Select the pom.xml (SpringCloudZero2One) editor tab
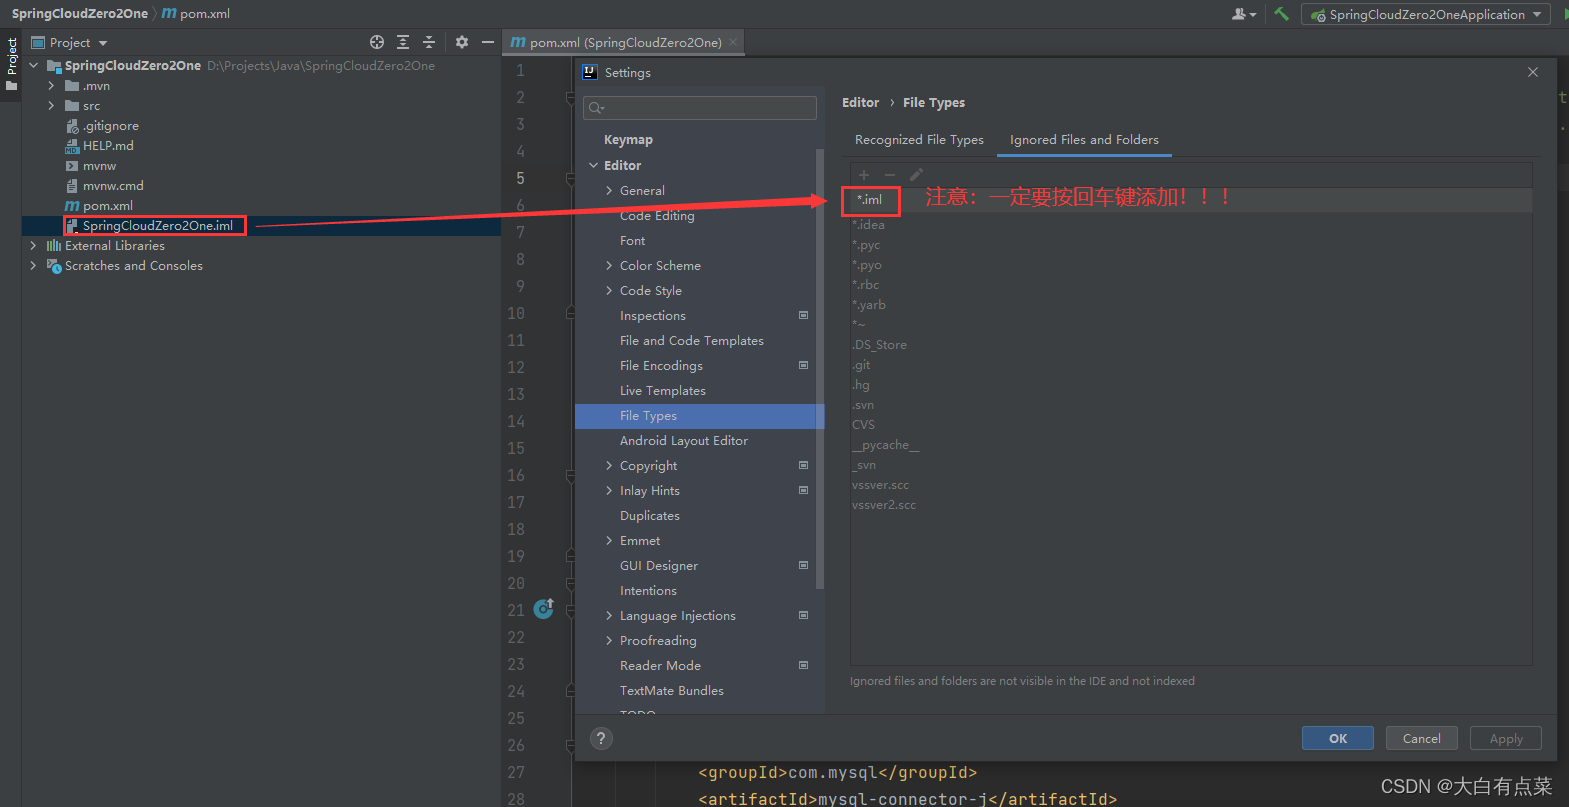1569x807 pixels. click(x=624, y=42)
